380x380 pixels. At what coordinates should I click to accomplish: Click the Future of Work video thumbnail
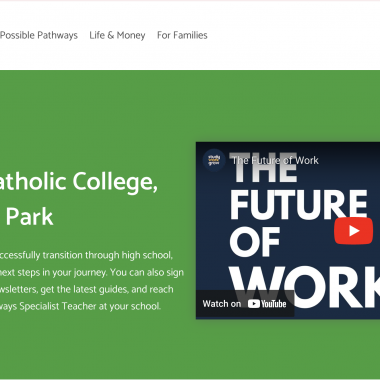point(288,231)
